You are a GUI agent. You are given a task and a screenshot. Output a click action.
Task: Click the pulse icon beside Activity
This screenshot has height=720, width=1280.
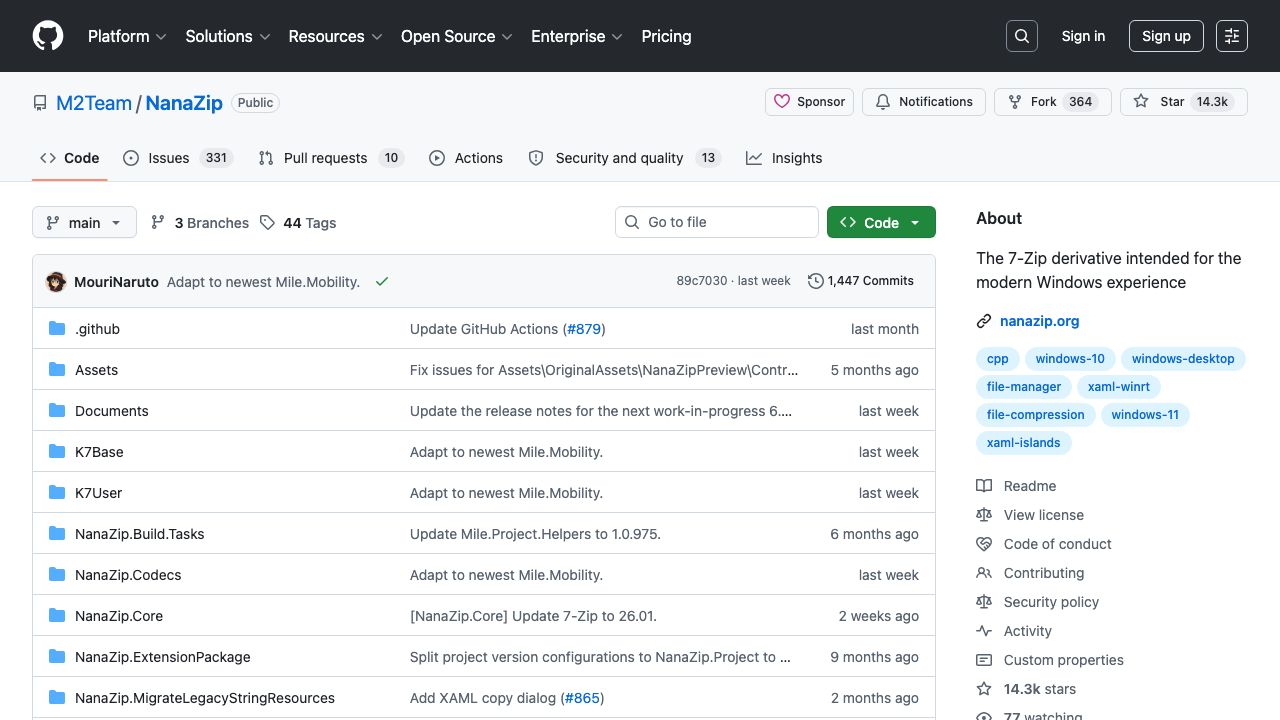pyautogui.click(x=984, y=631)
